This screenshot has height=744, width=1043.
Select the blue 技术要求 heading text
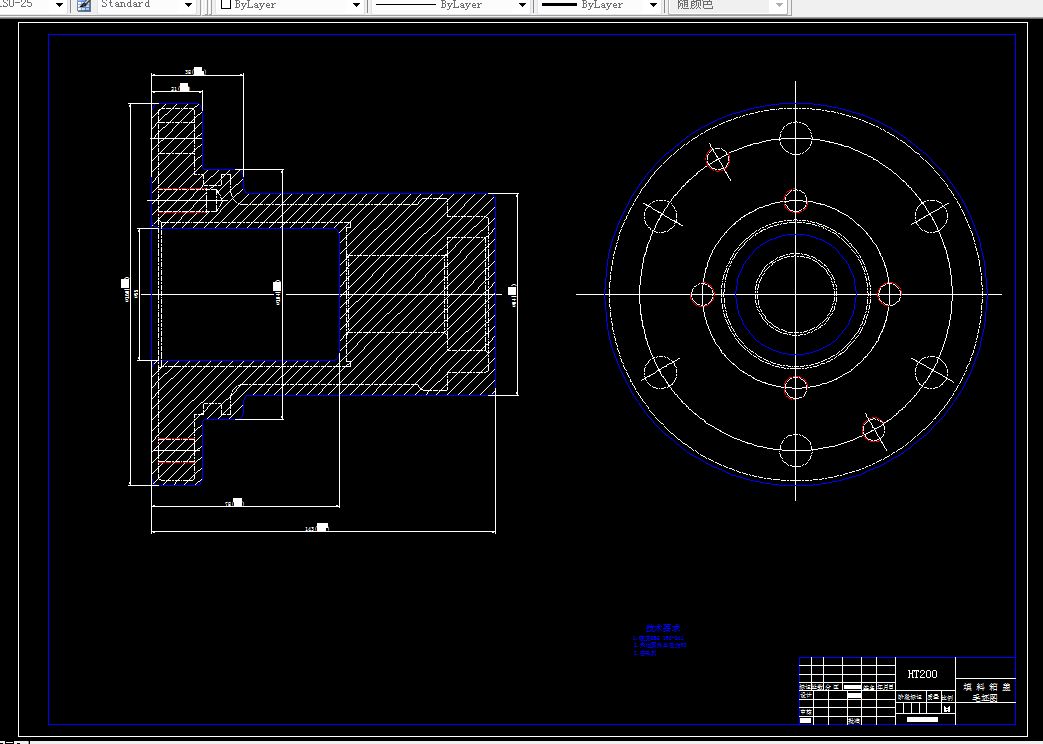[663, 628]
